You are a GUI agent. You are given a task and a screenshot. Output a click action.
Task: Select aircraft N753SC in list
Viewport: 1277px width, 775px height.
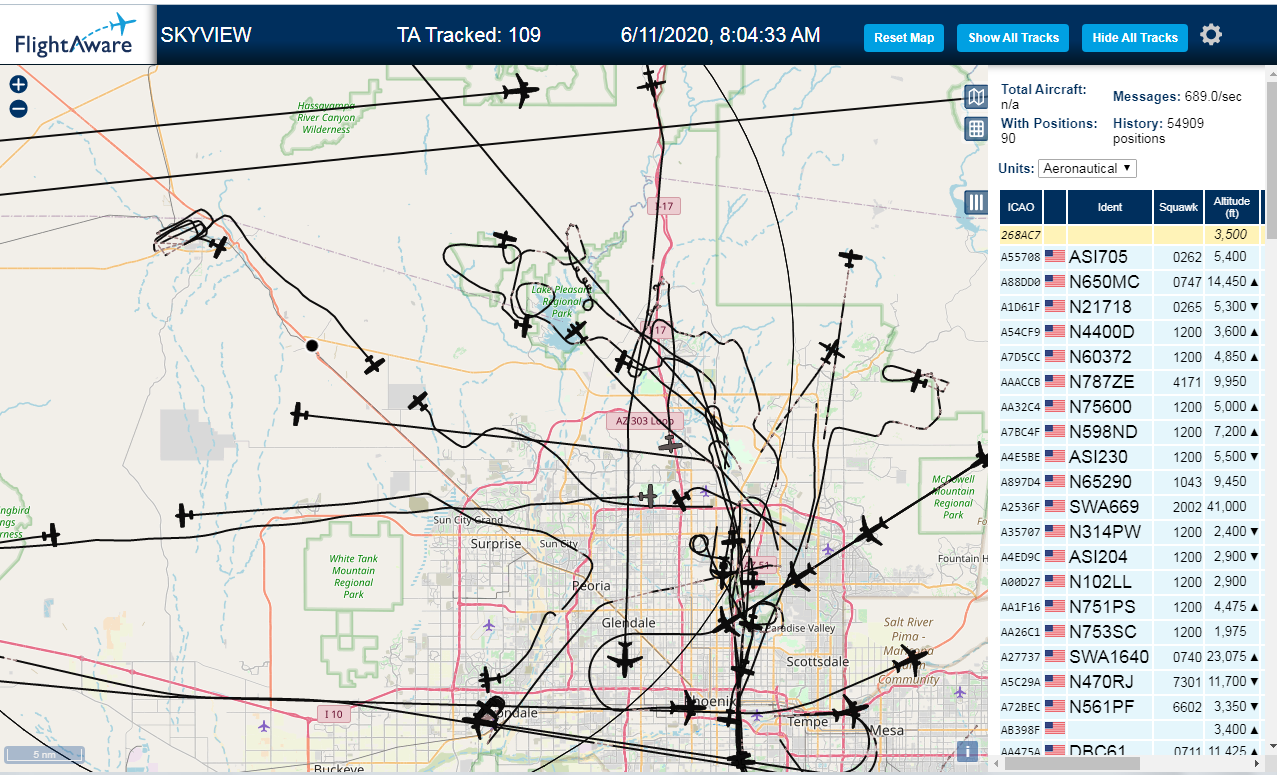[1132, 632]
